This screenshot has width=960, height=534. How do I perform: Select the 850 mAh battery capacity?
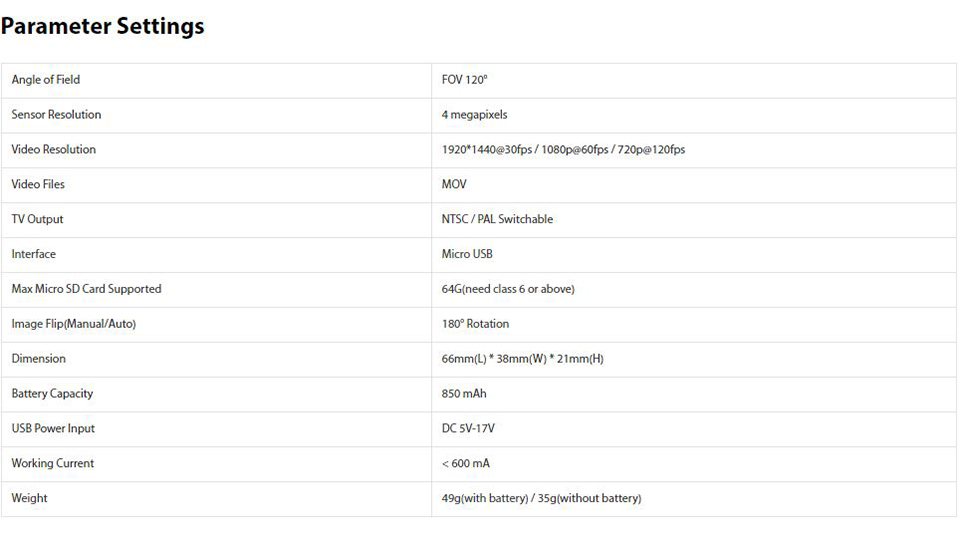(464, 394)
